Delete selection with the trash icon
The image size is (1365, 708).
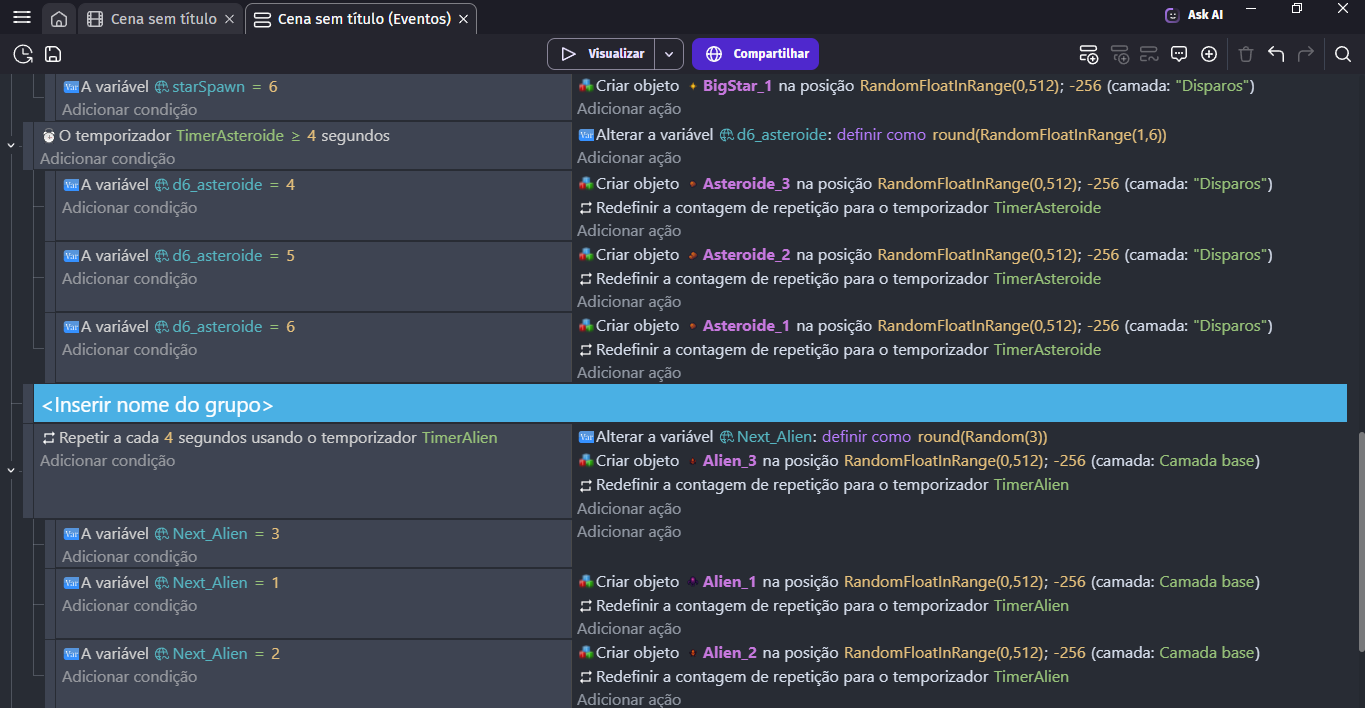tap(1246, 54)
